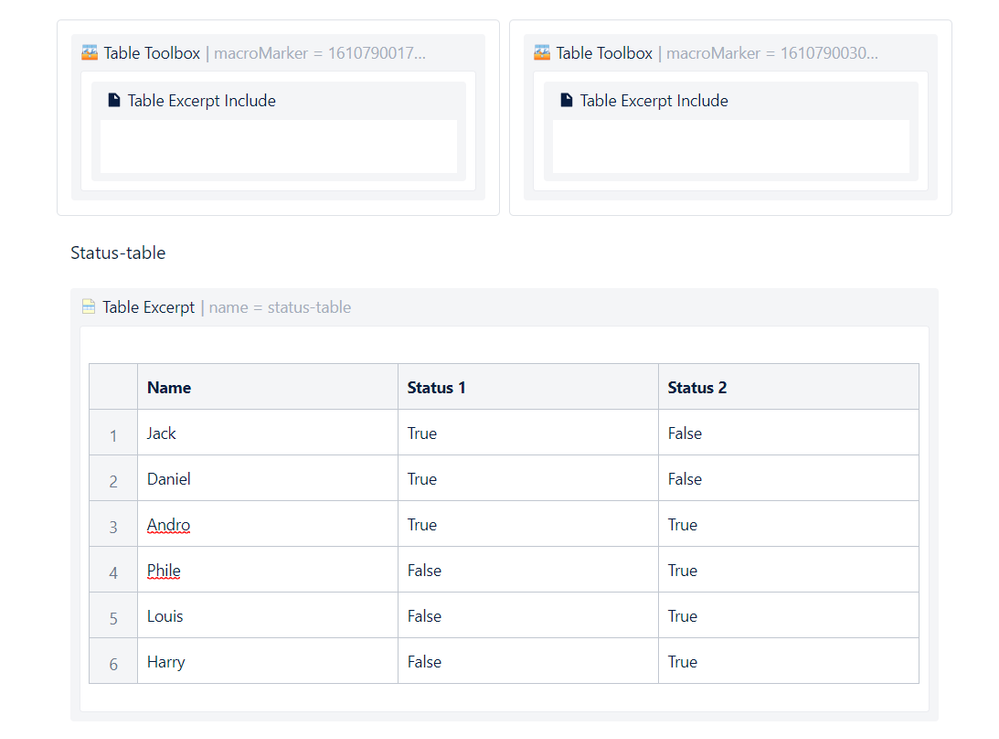Click the Status-table heading text
Image resolution: width=999 pixels, height=739 pixels.
pyautogui.click(x=118, y=253)
